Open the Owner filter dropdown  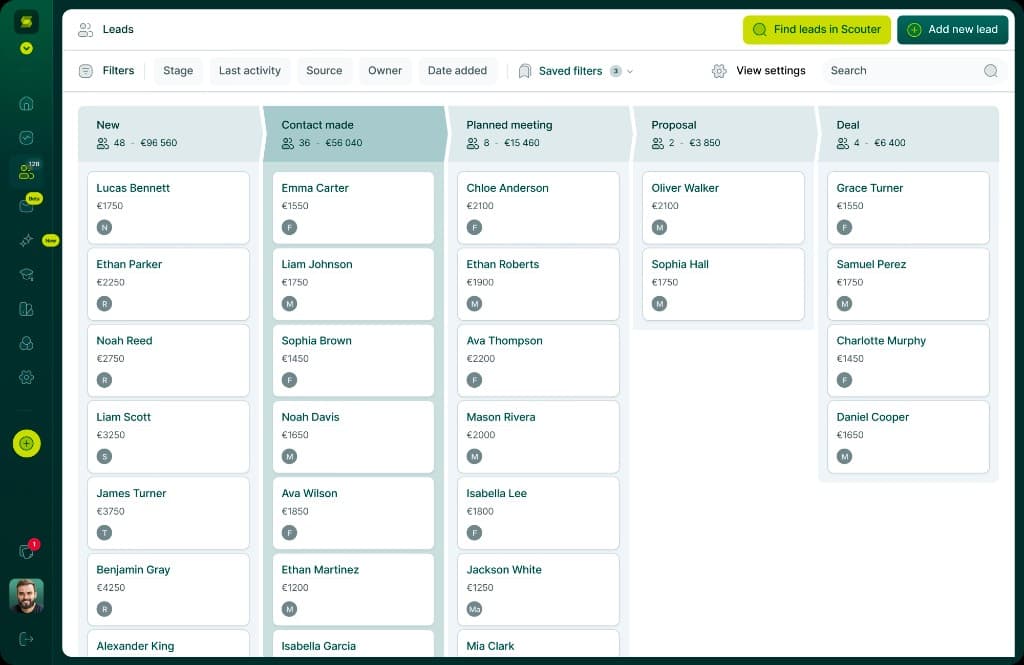pos(385,71)
